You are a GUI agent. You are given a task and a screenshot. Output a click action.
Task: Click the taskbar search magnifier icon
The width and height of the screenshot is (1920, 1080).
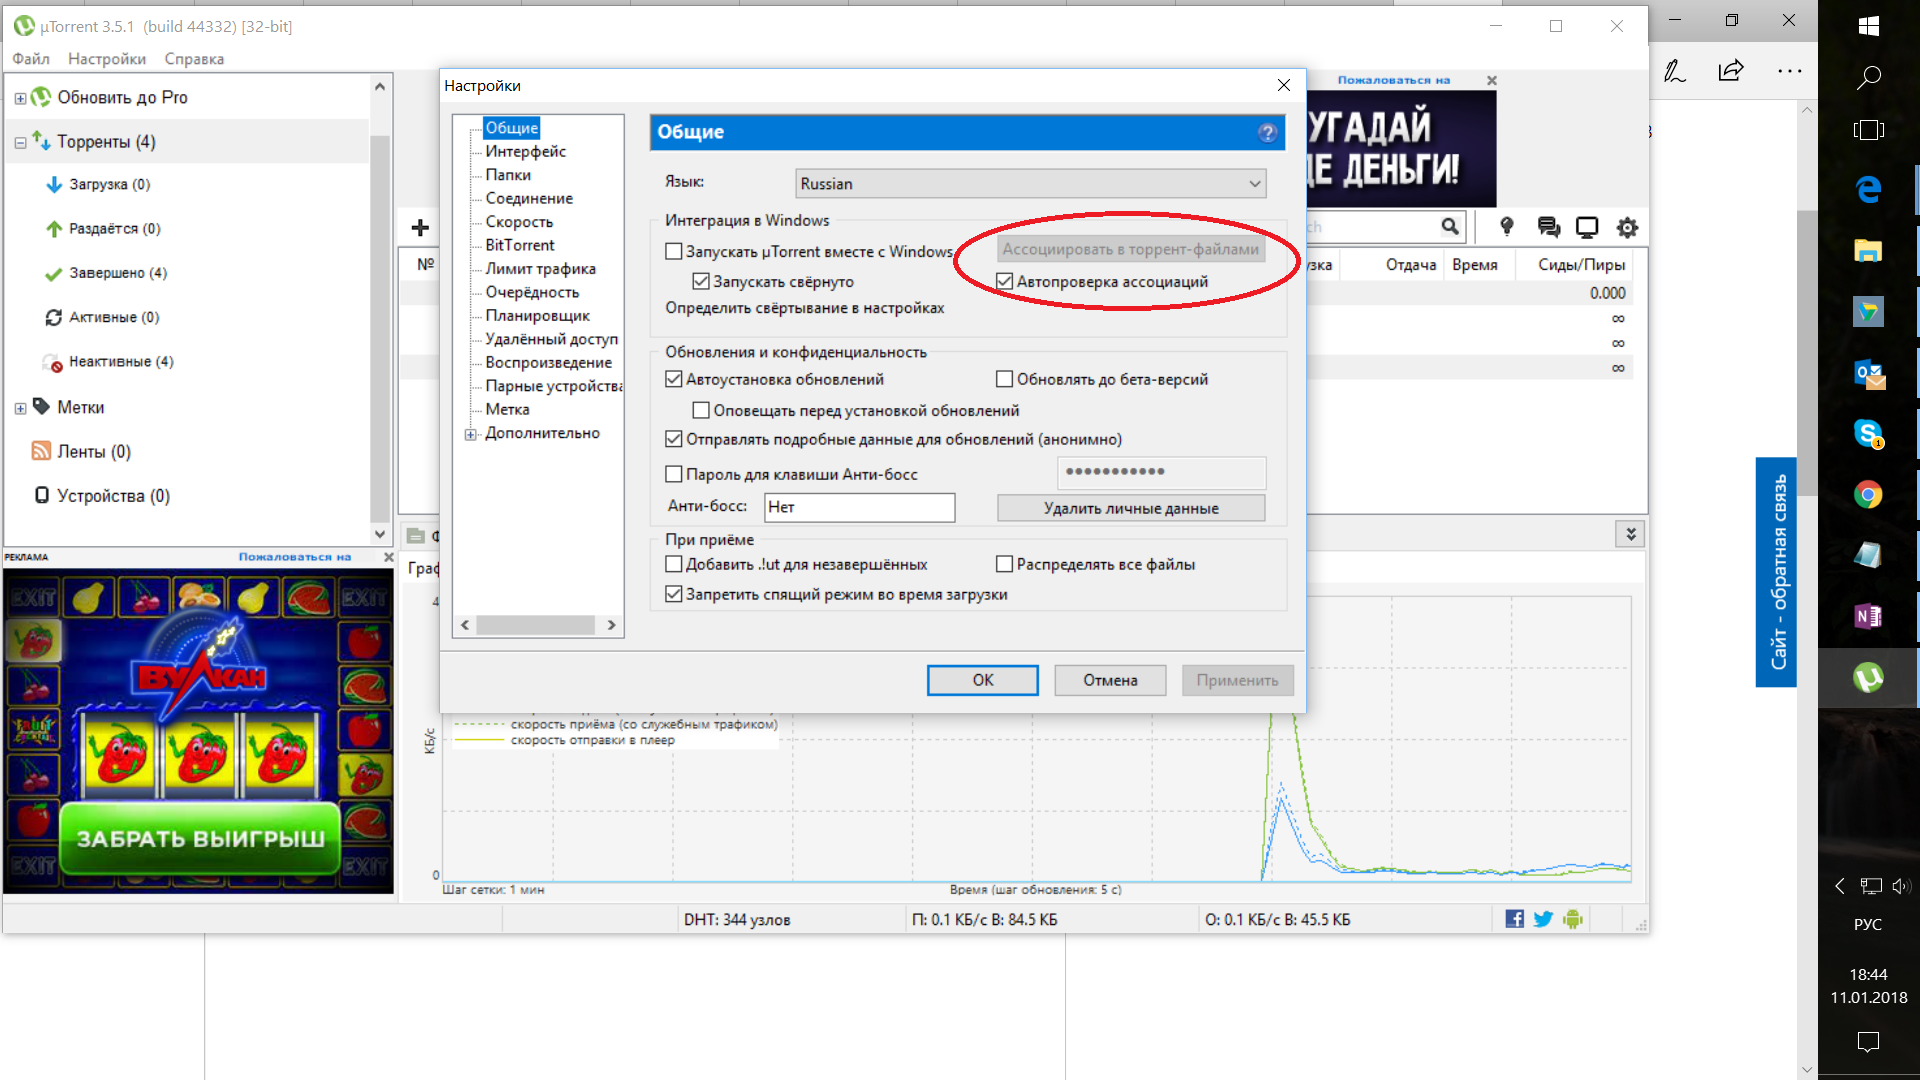pyautogui.click(x=1868, y=78)
